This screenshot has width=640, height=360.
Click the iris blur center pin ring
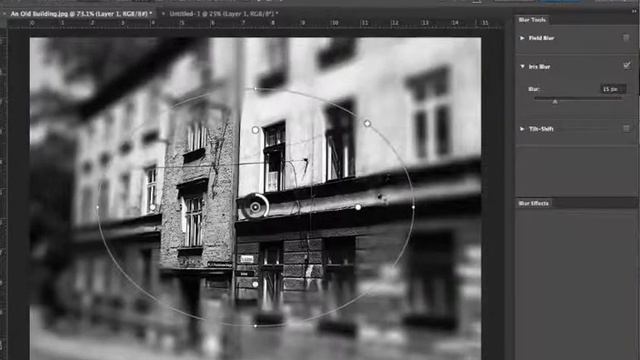255,207
